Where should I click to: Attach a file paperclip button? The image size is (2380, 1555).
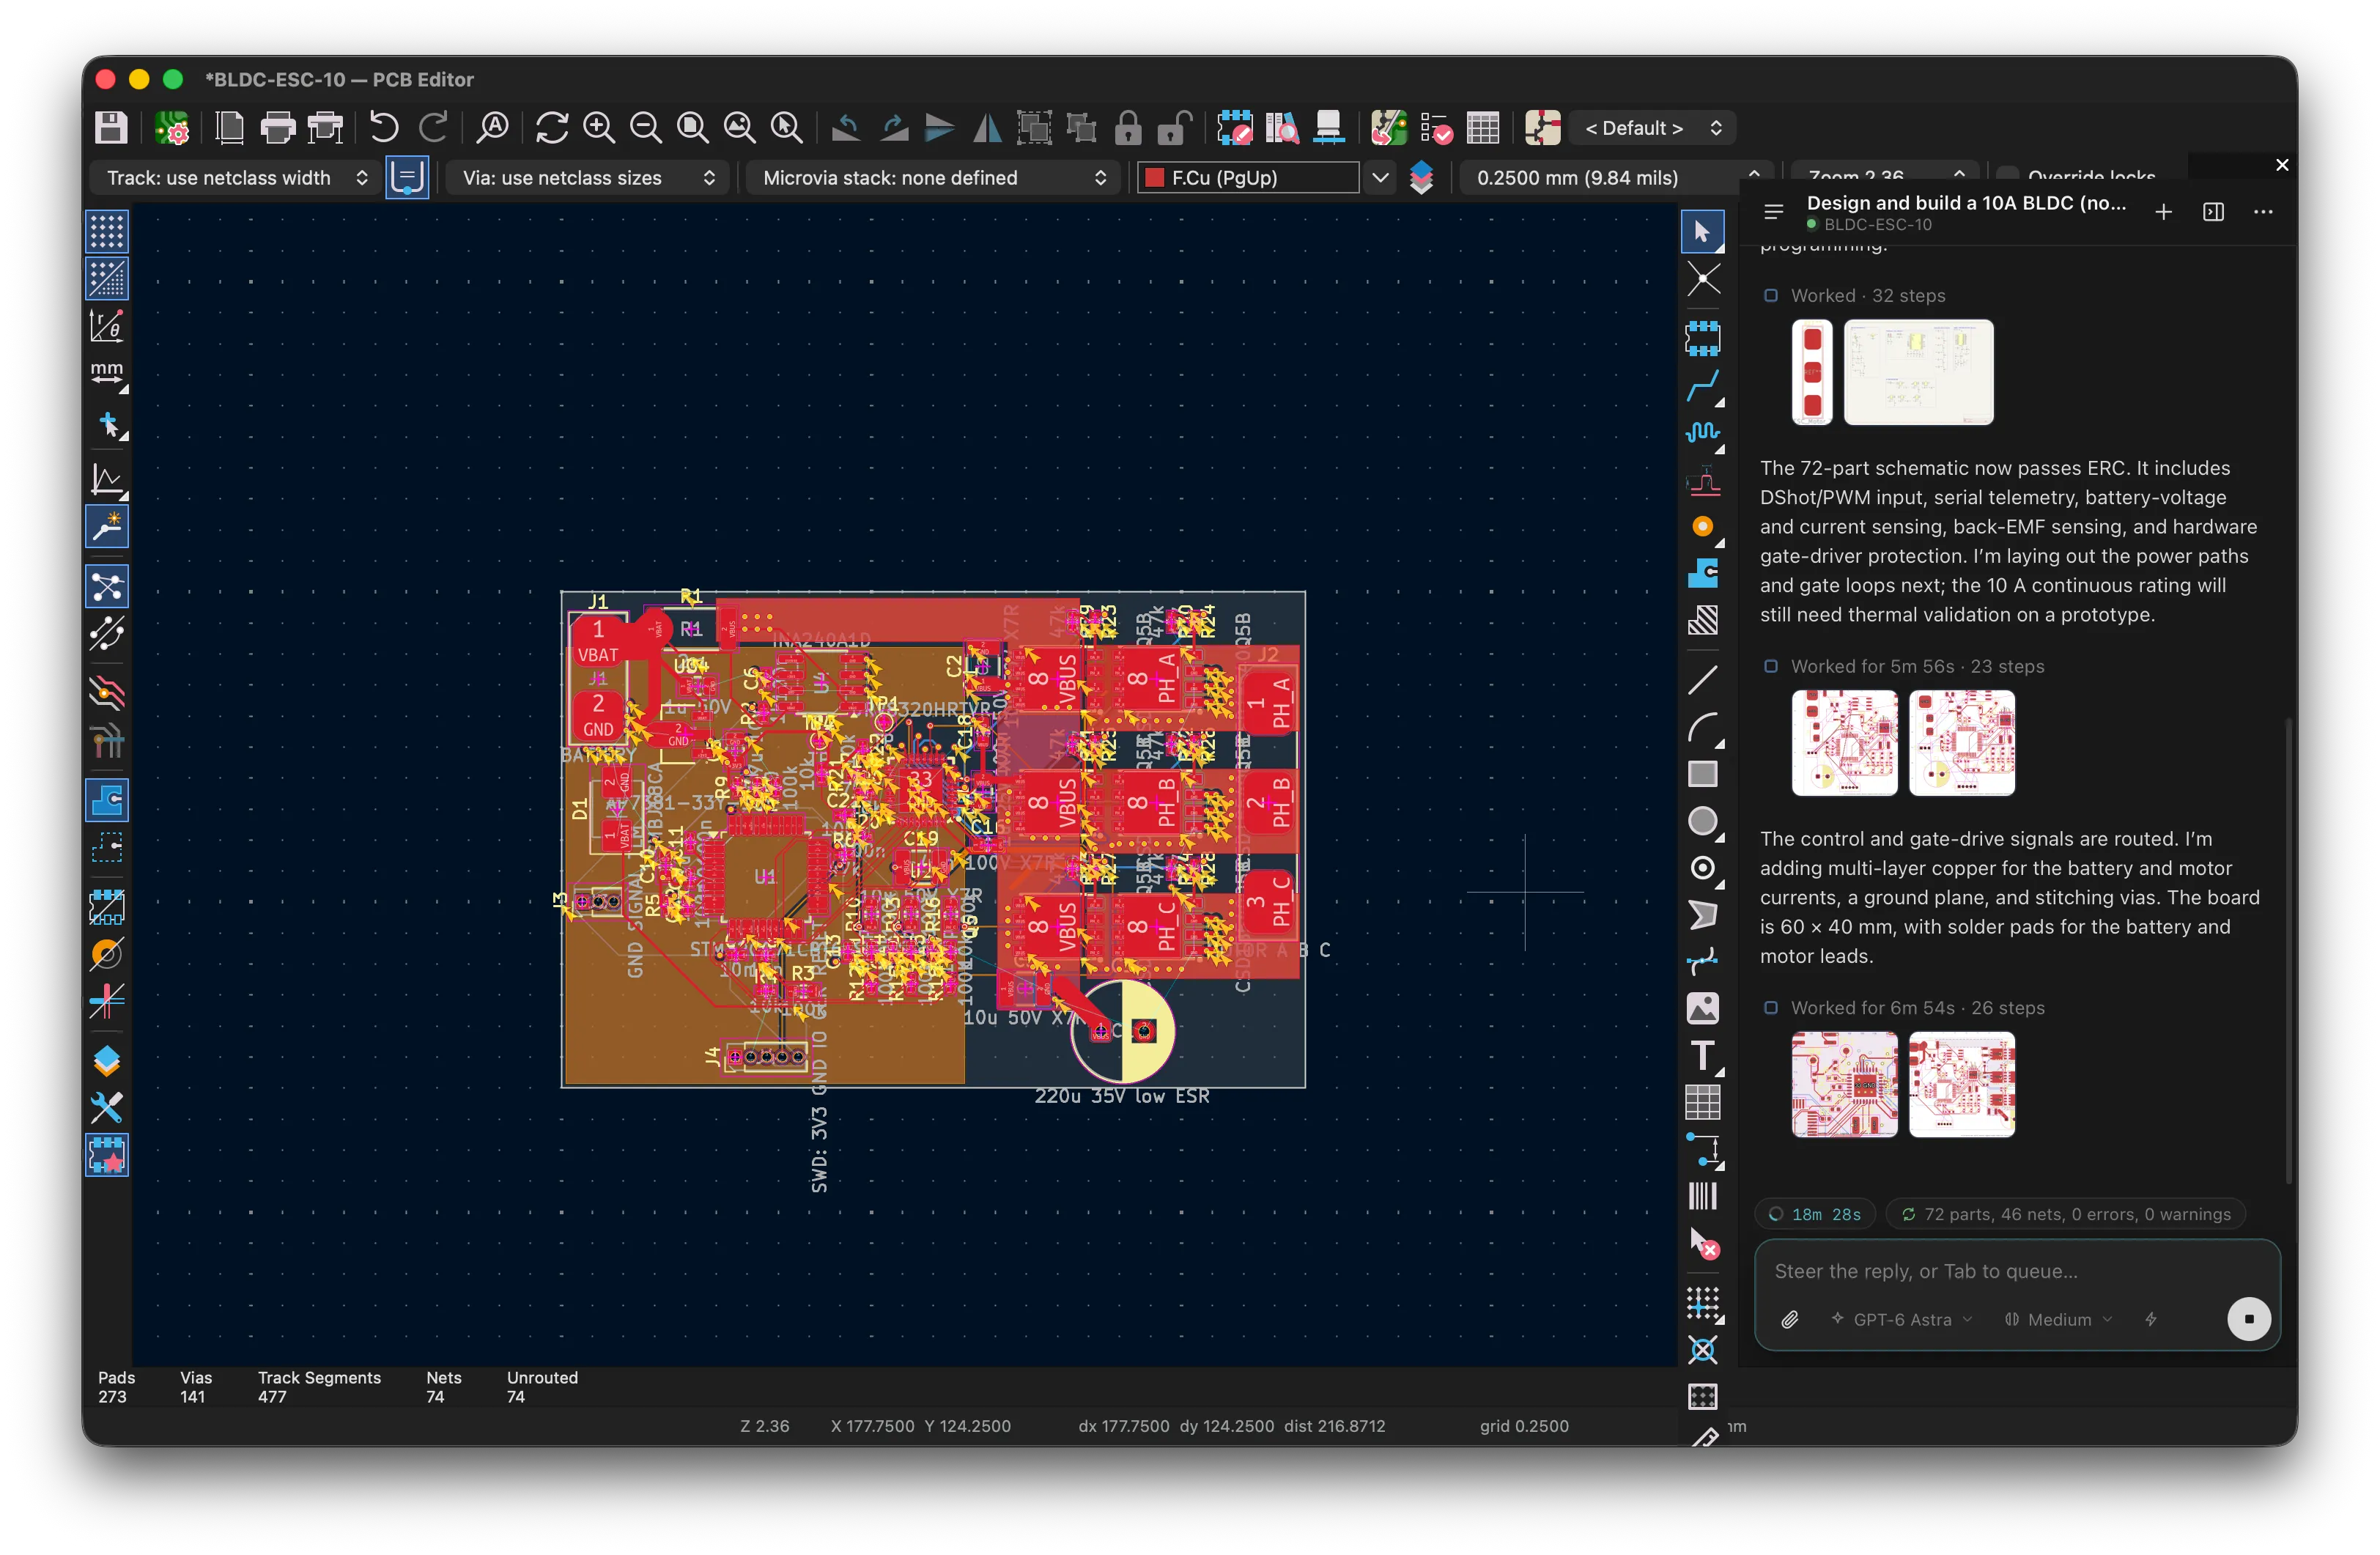1790,1319
